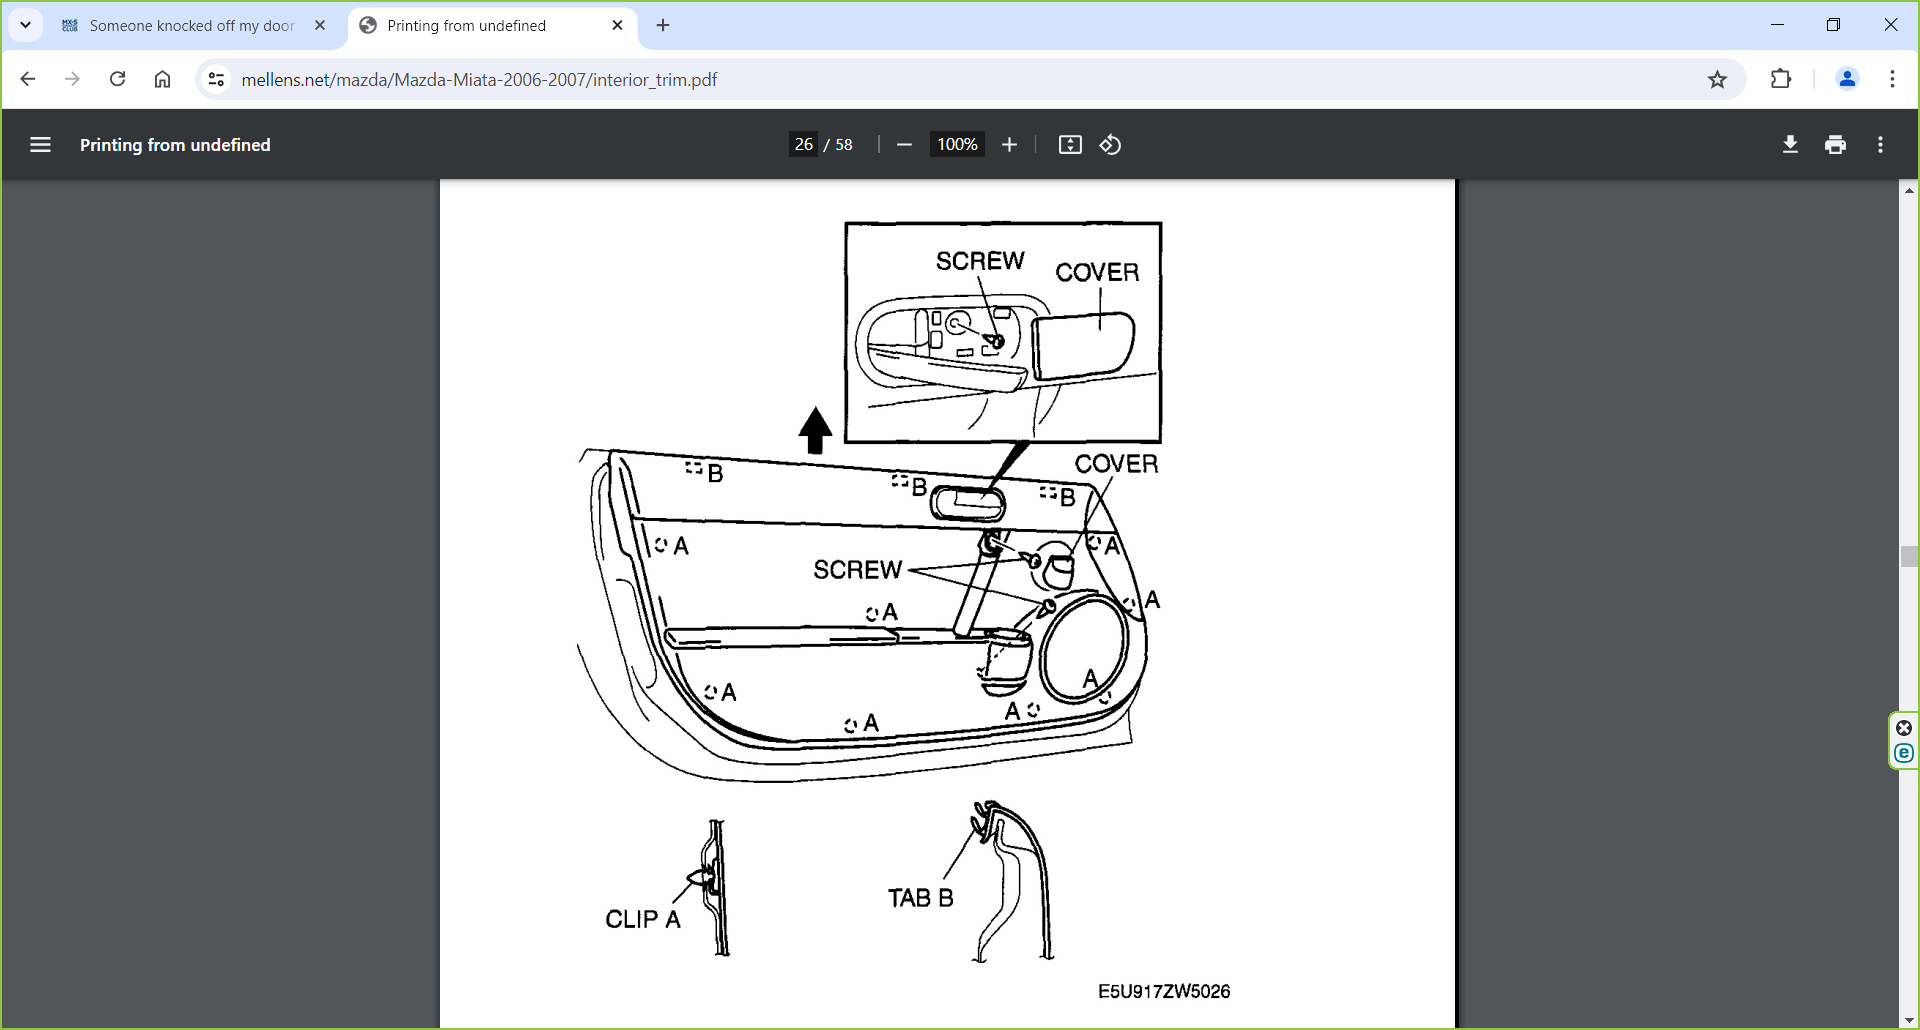Rotate the PDF counterclockwise
Viewport: 1920px width, 1030px height.
[x=1110, y=145]
